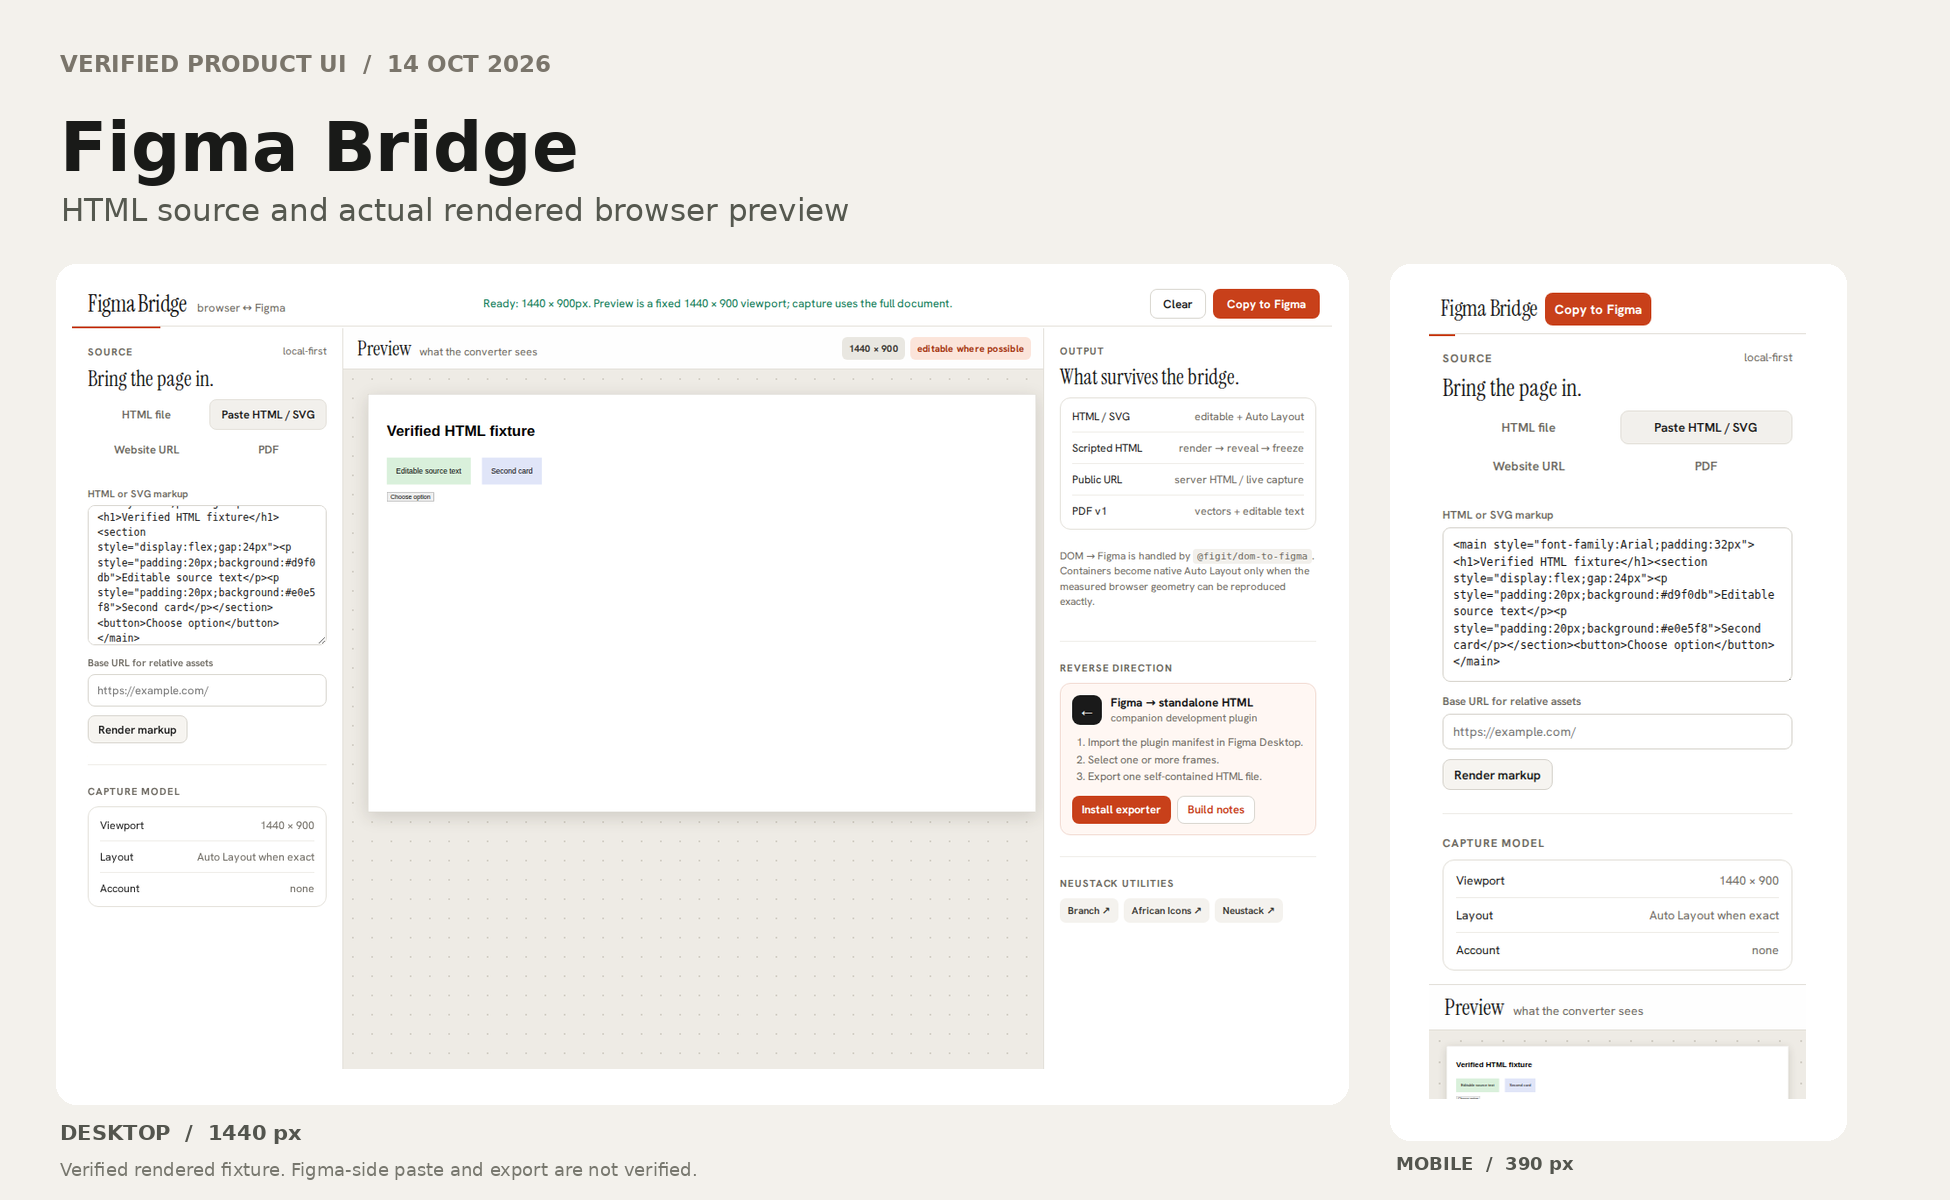Click the Figma Bridge logo in mobile header

click(x=1488, y=309)
